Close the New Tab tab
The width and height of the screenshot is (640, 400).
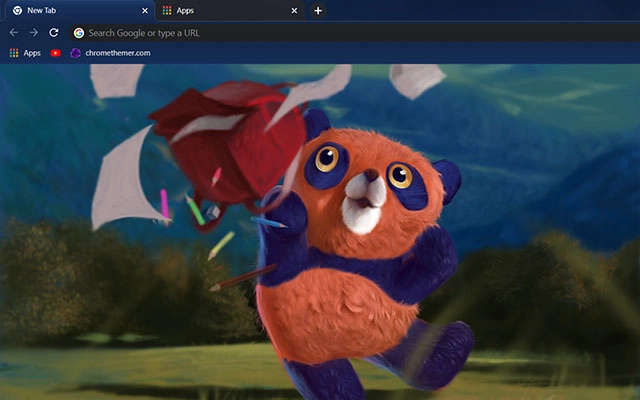[x=145, y=11]
